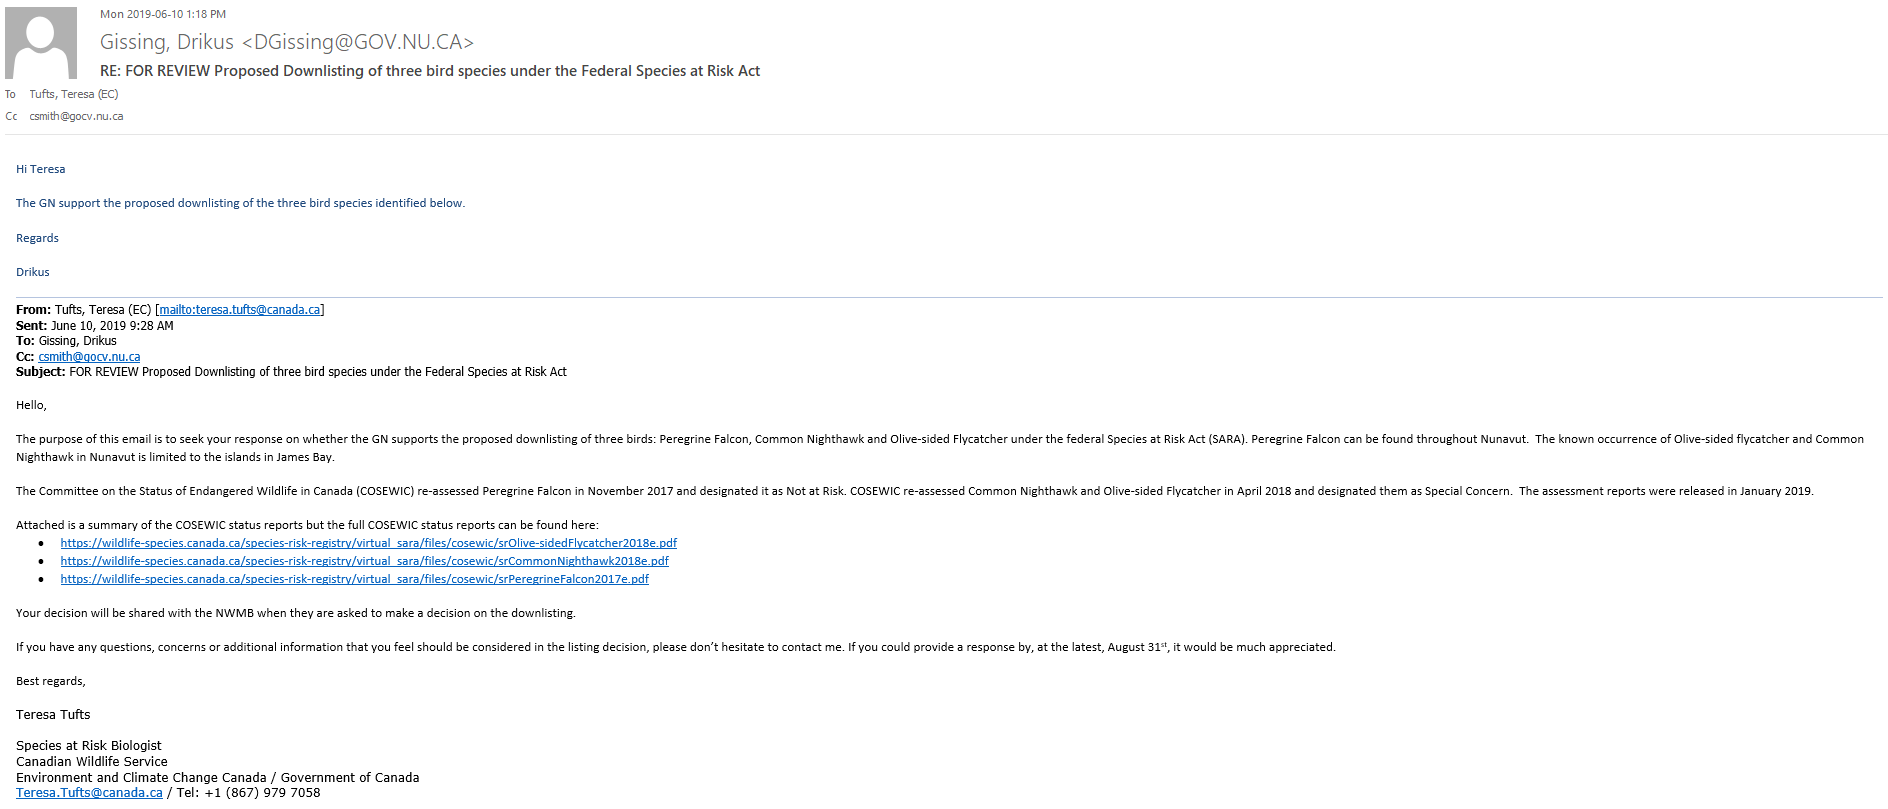Viewport: 1888px width, 809px height.
Task: Click Teresa.Tufts@canada.ca link in signature
Action: (89, 793)
